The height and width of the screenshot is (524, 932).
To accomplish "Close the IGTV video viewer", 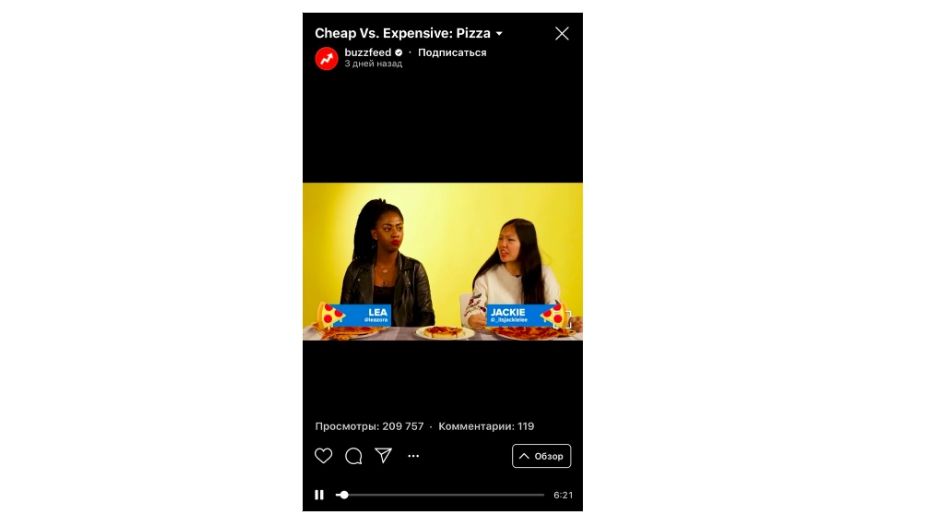I will pos(562,33).
